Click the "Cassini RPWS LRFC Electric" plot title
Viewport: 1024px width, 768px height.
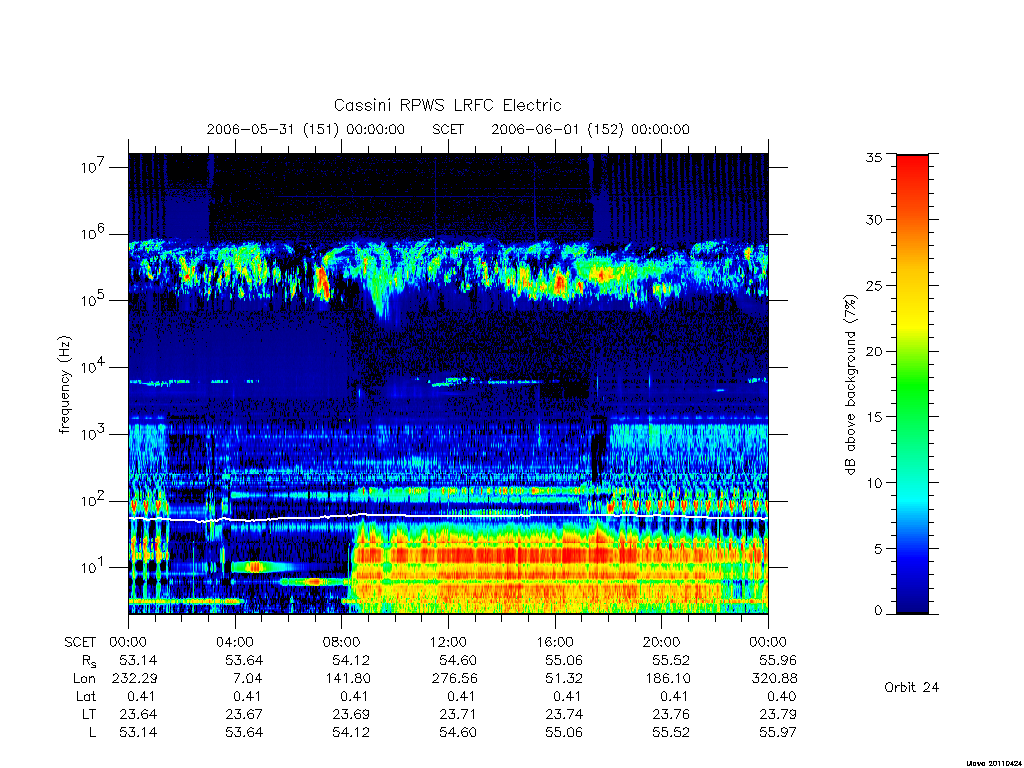pyautogui.click(x=447, y=105)
